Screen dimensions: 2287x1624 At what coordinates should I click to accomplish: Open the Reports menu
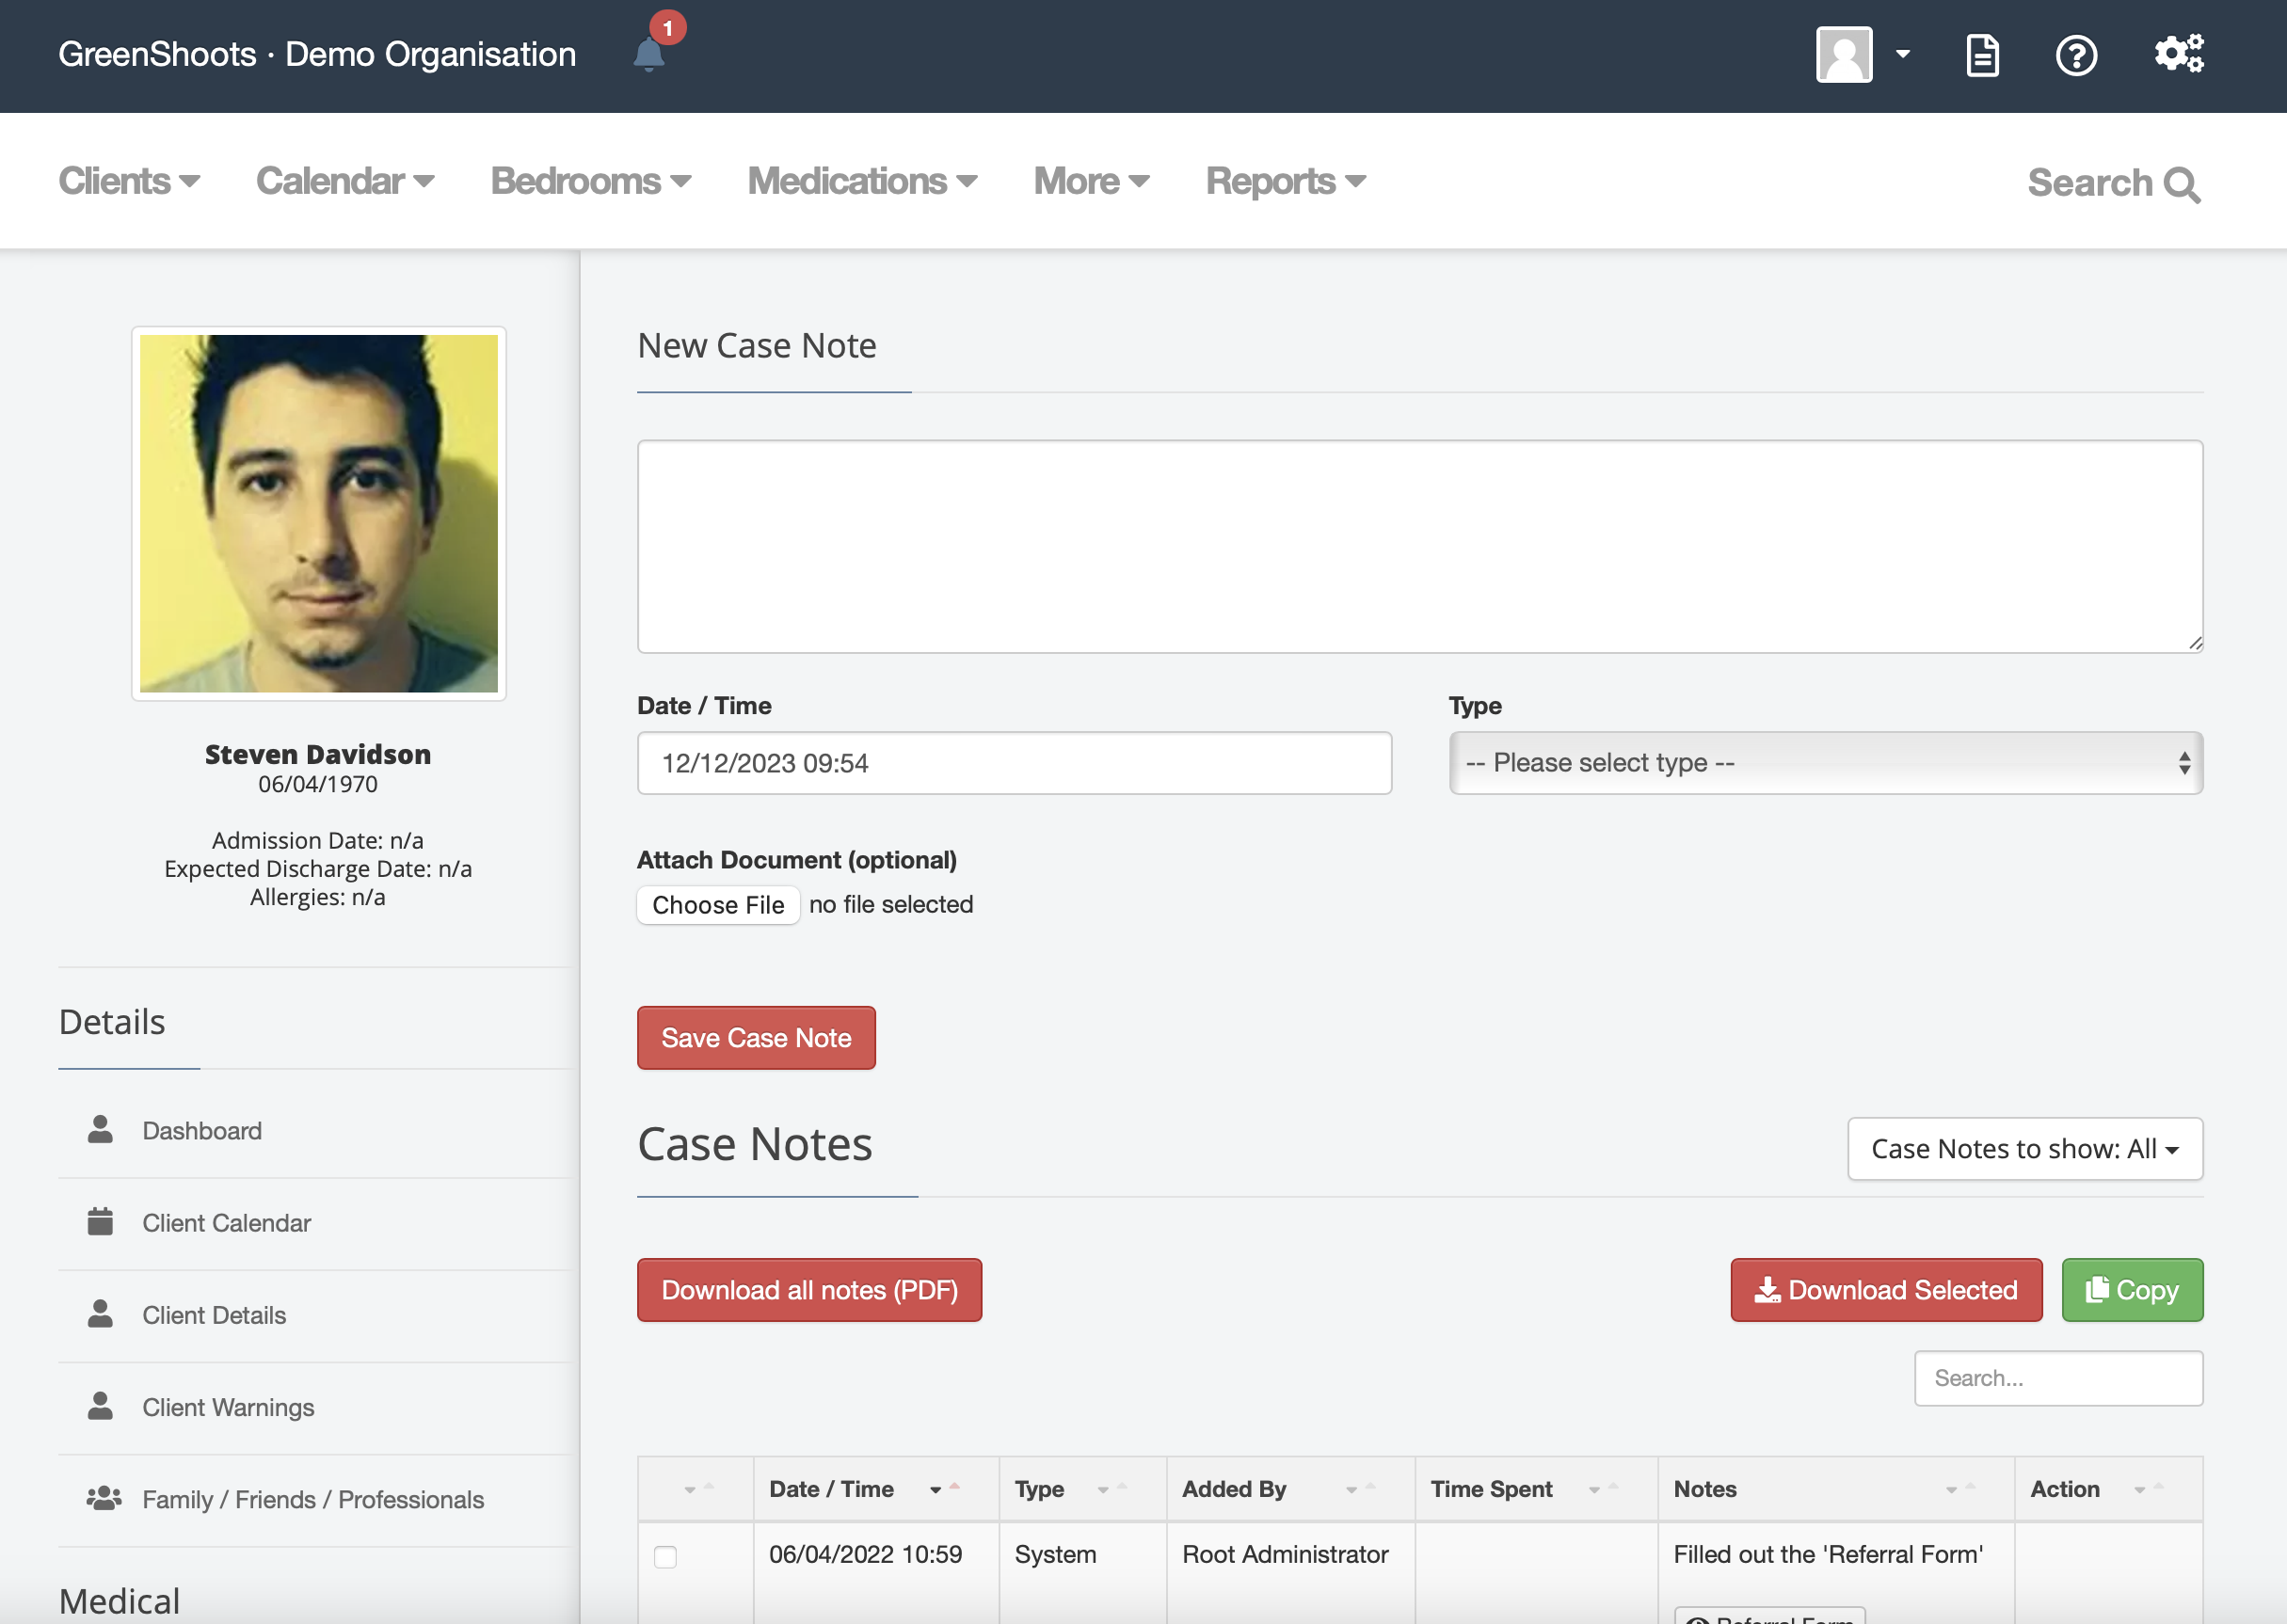[x=1285, y=181]
